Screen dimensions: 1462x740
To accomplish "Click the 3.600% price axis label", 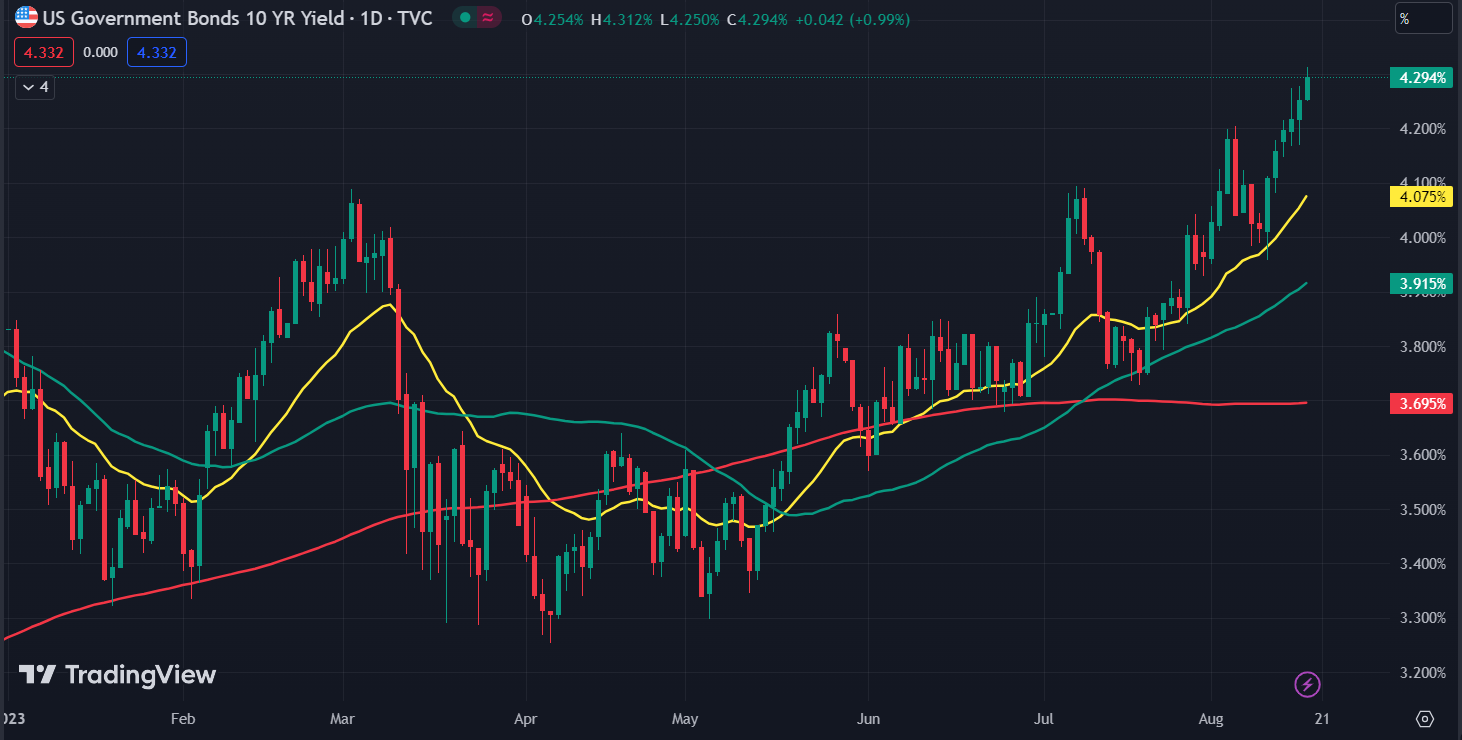I will click(x=1421, y=454).
